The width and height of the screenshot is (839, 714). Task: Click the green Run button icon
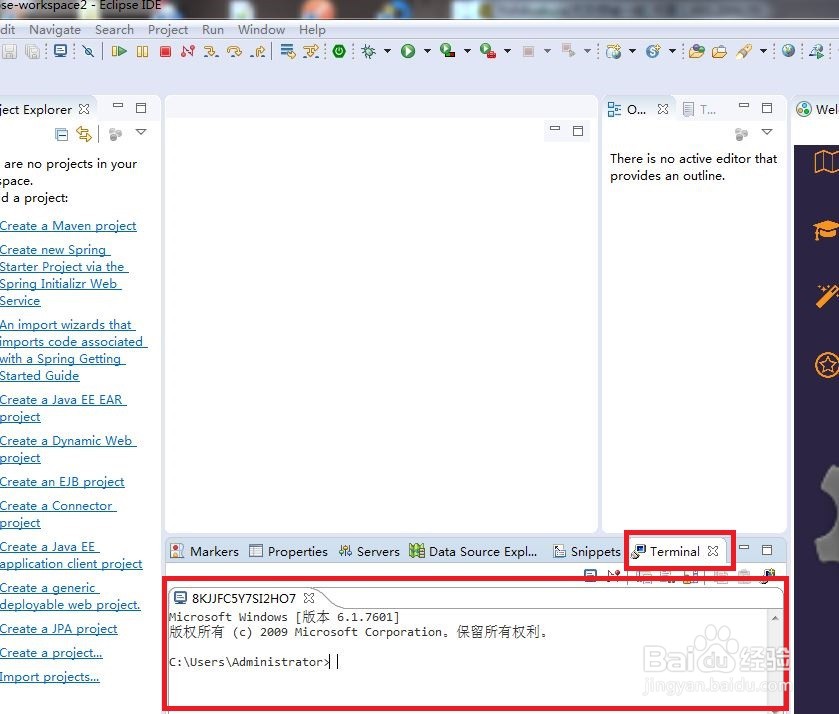click(x=408, y=51)
